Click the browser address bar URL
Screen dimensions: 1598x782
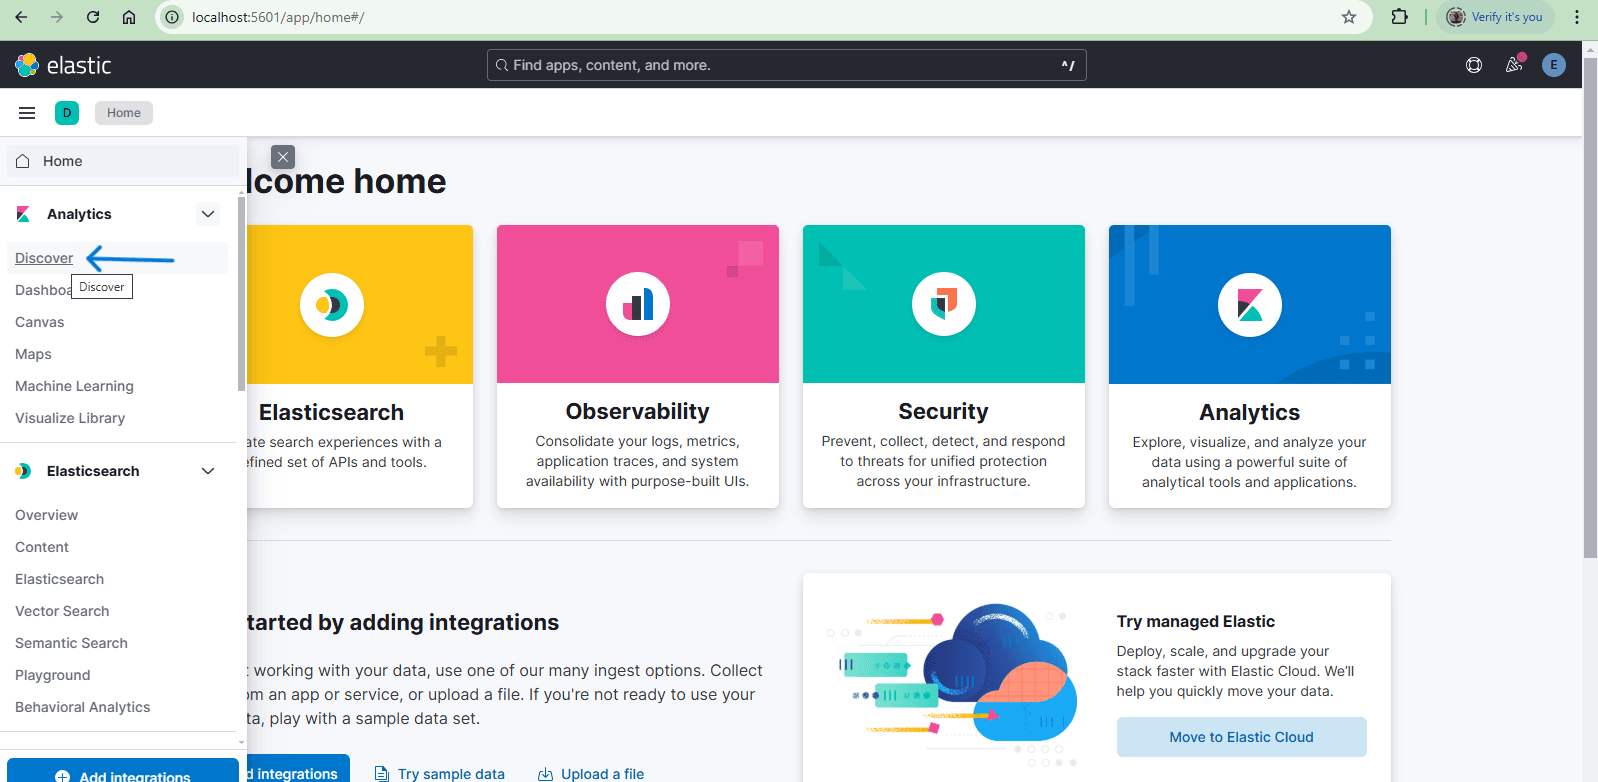coord(278,17)
